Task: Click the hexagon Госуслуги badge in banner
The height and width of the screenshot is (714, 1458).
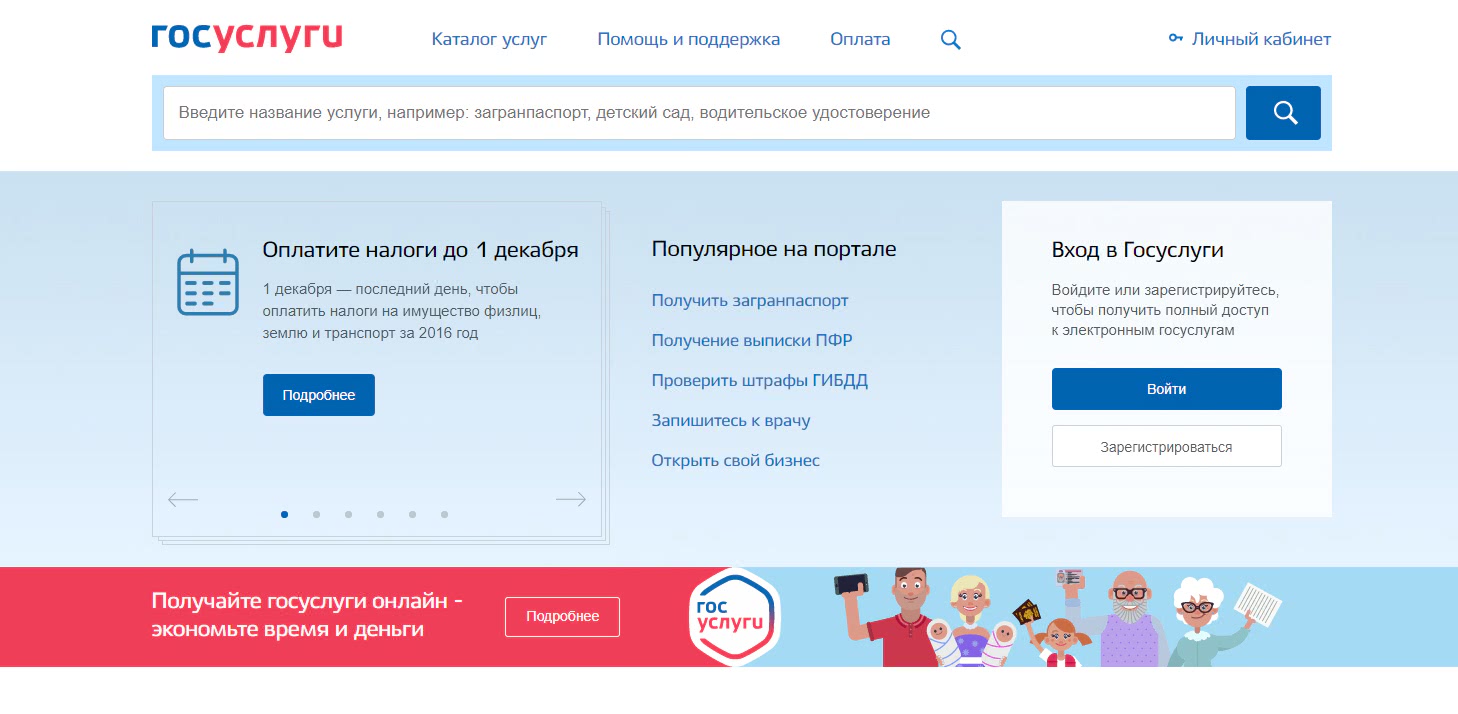Action: click(x=735, y=616)
